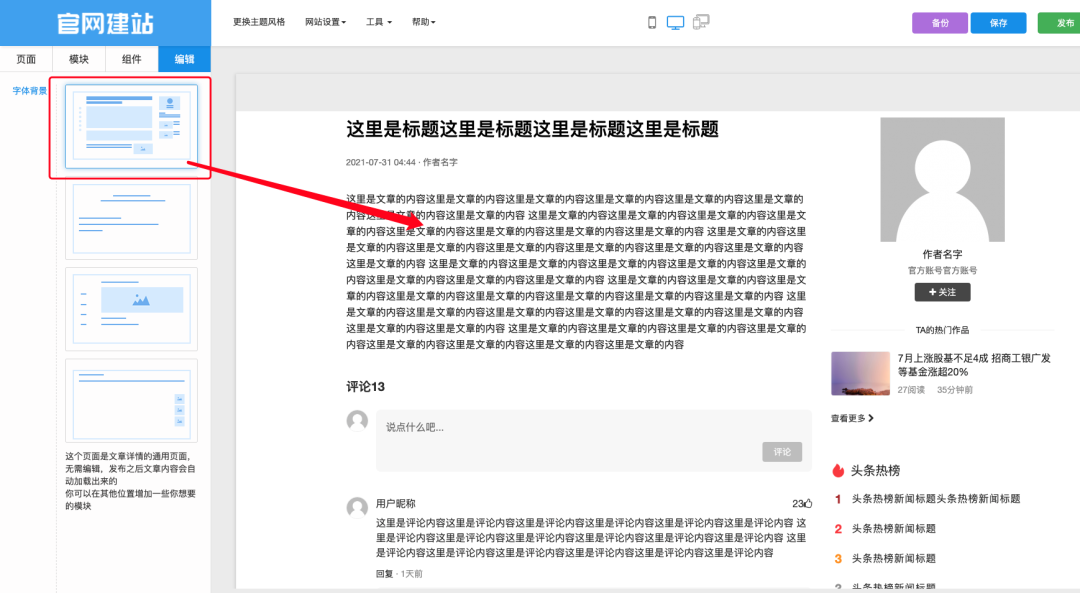
Task: Click avatar beside comment input box
Action: pyautogui.click(x=357, y=421)
